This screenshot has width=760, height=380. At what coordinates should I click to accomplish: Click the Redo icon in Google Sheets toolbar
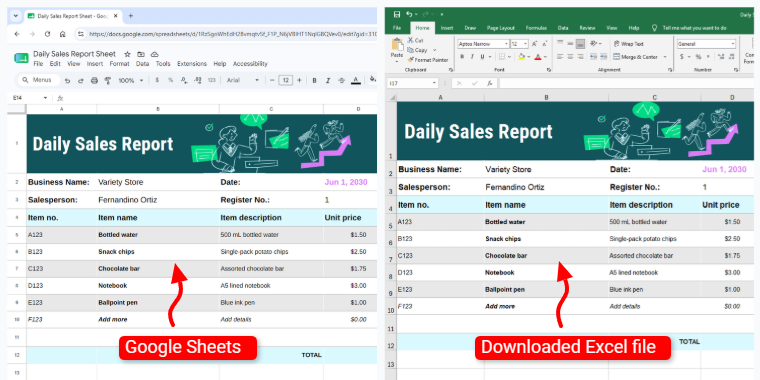(81, 80)
